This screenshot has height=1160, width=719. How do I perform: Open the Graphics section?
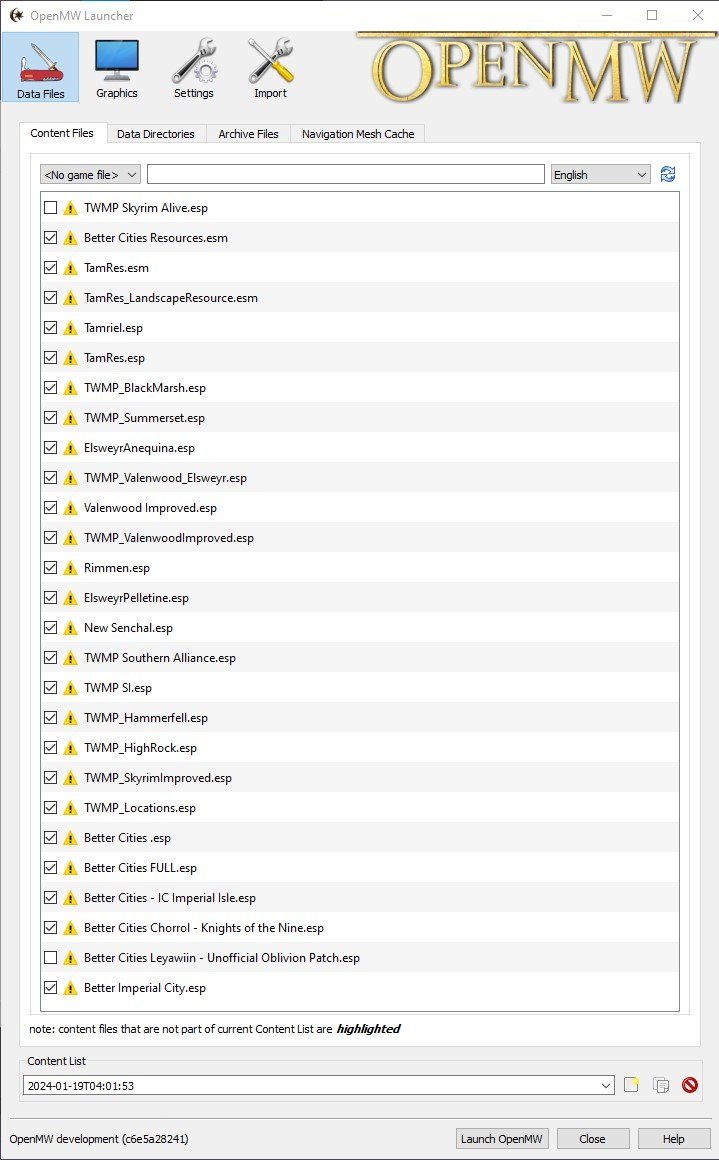[x=117, y=67]
